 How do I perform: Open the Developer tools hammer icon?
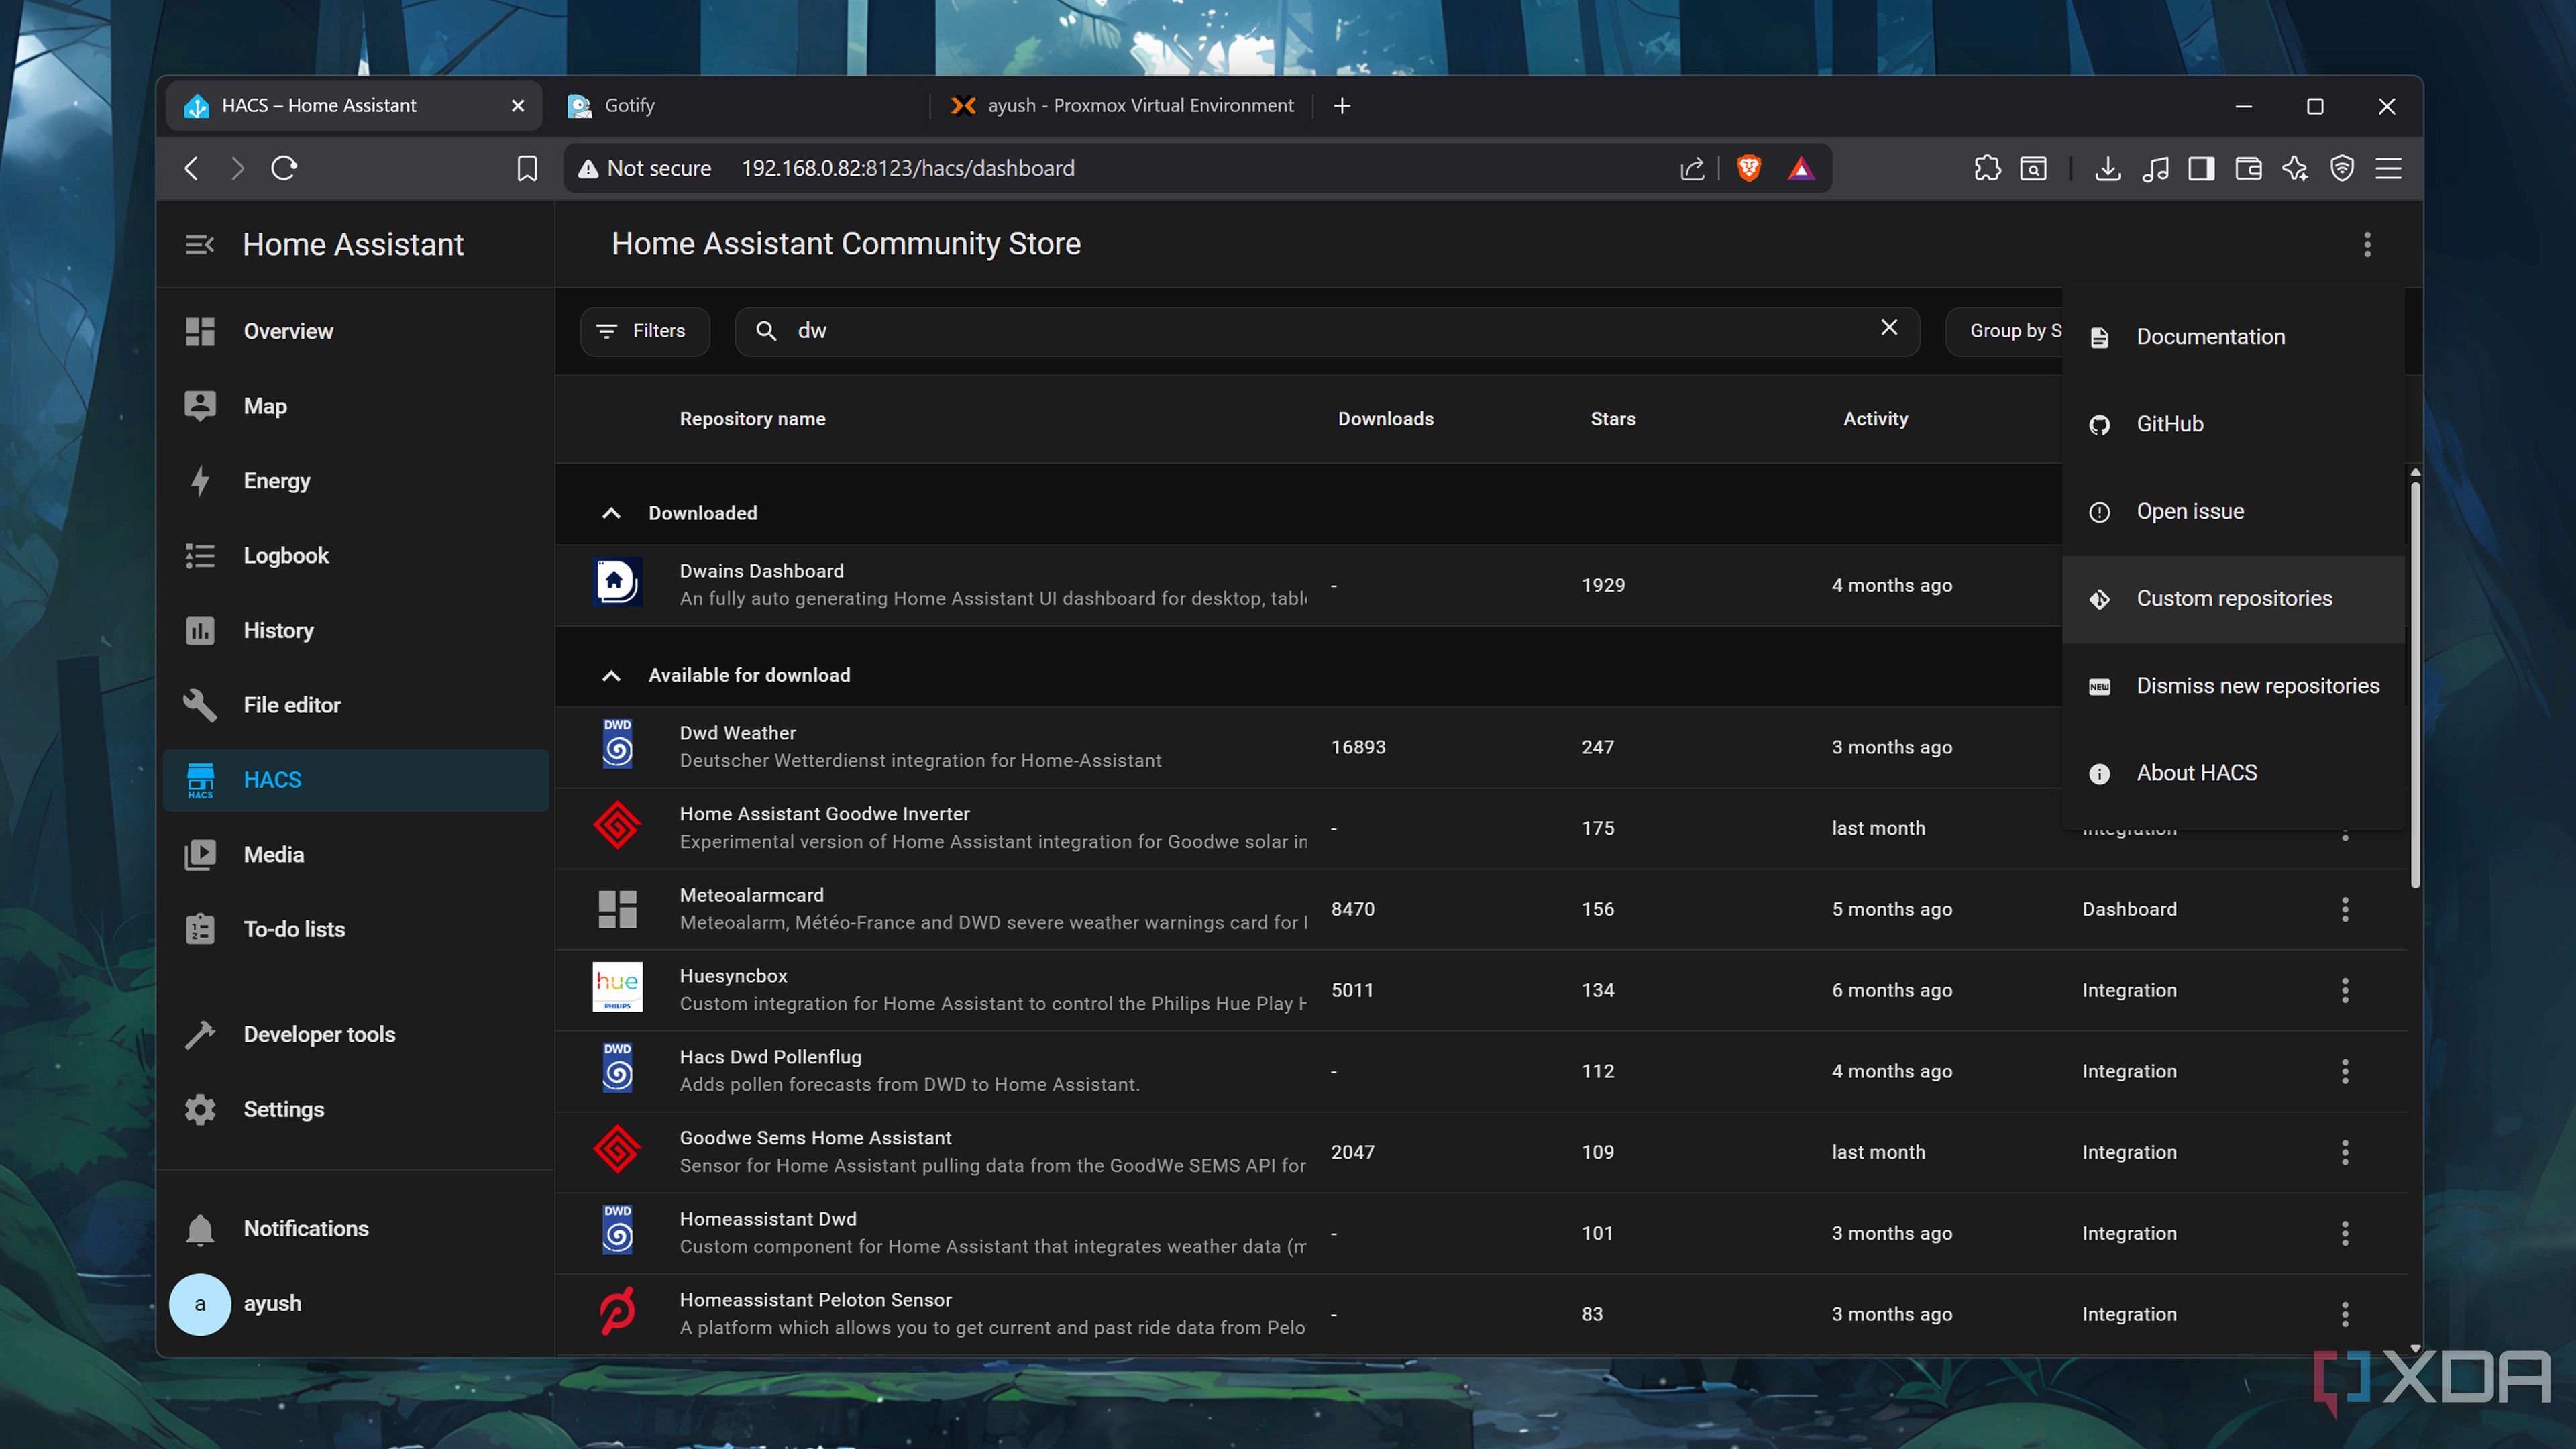[x=200, y=1035]
